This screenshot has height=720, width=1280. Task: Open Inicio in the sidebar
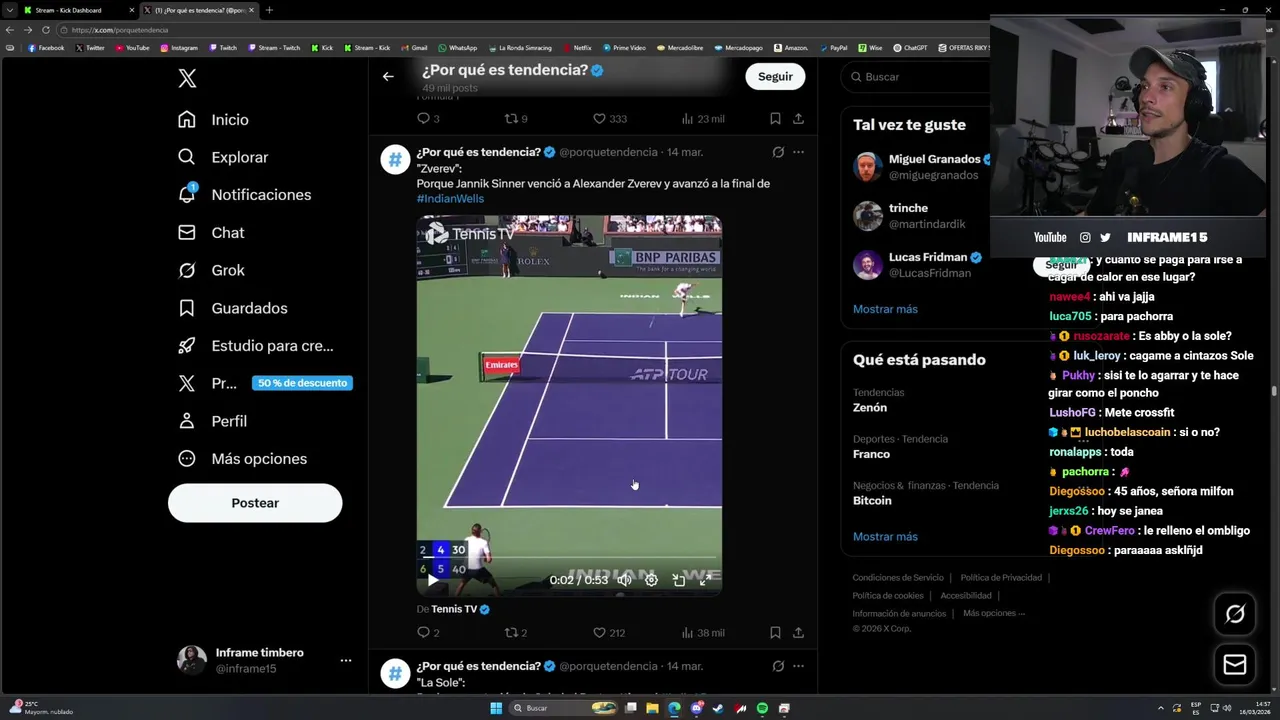[213, 120]
